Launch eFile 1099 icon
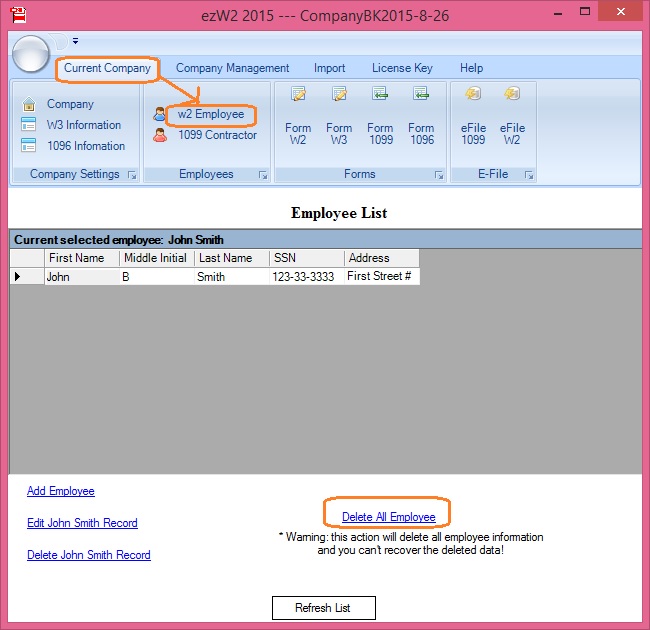The width and height of the screenshot is (650, 630). coord(473,95)
